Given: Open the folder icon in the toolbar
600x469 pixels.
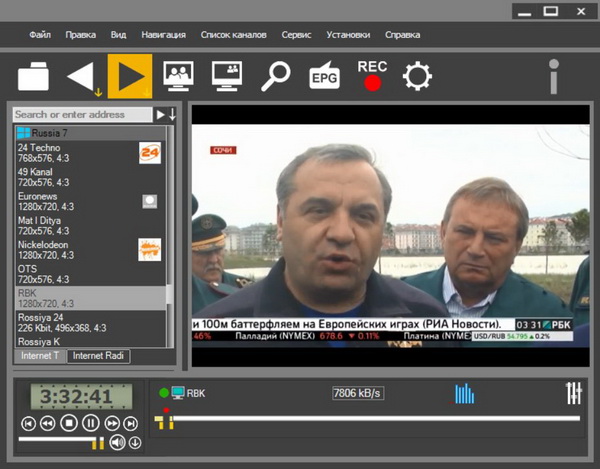Looking at the screenshot, I should click(x=34, y=76).
